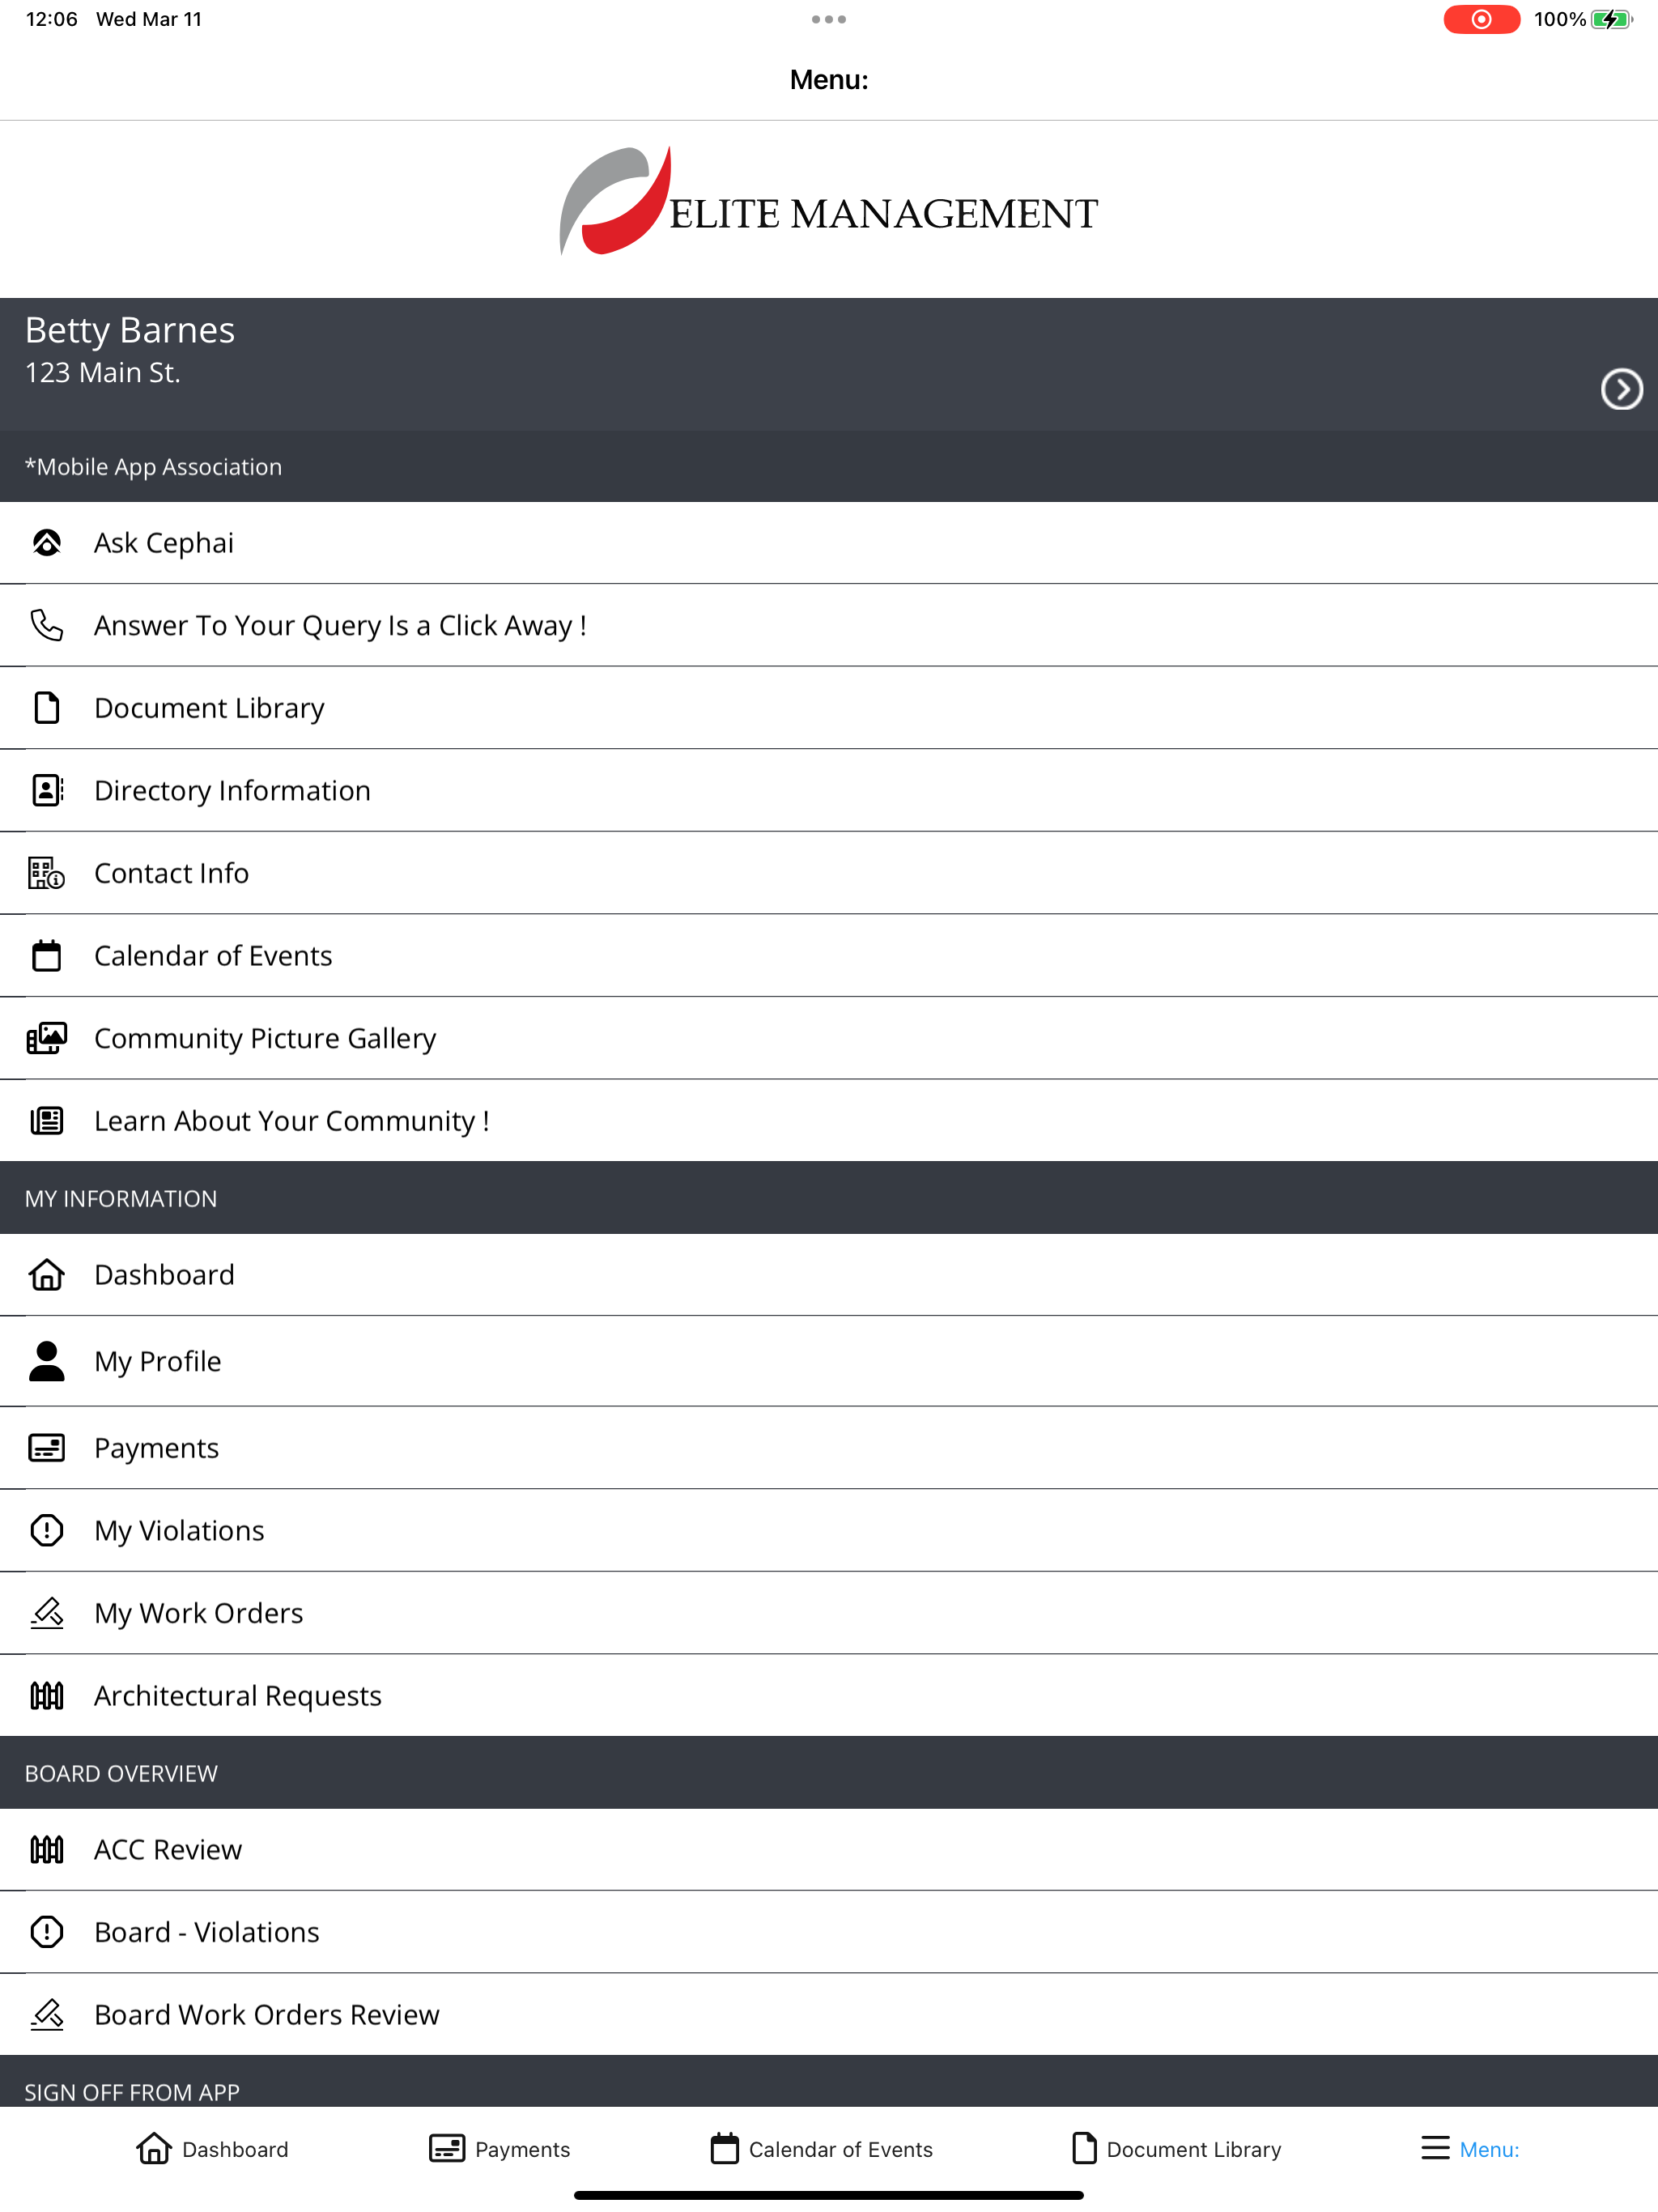Tap the Directory Information contact card icon

coord(47,790)
